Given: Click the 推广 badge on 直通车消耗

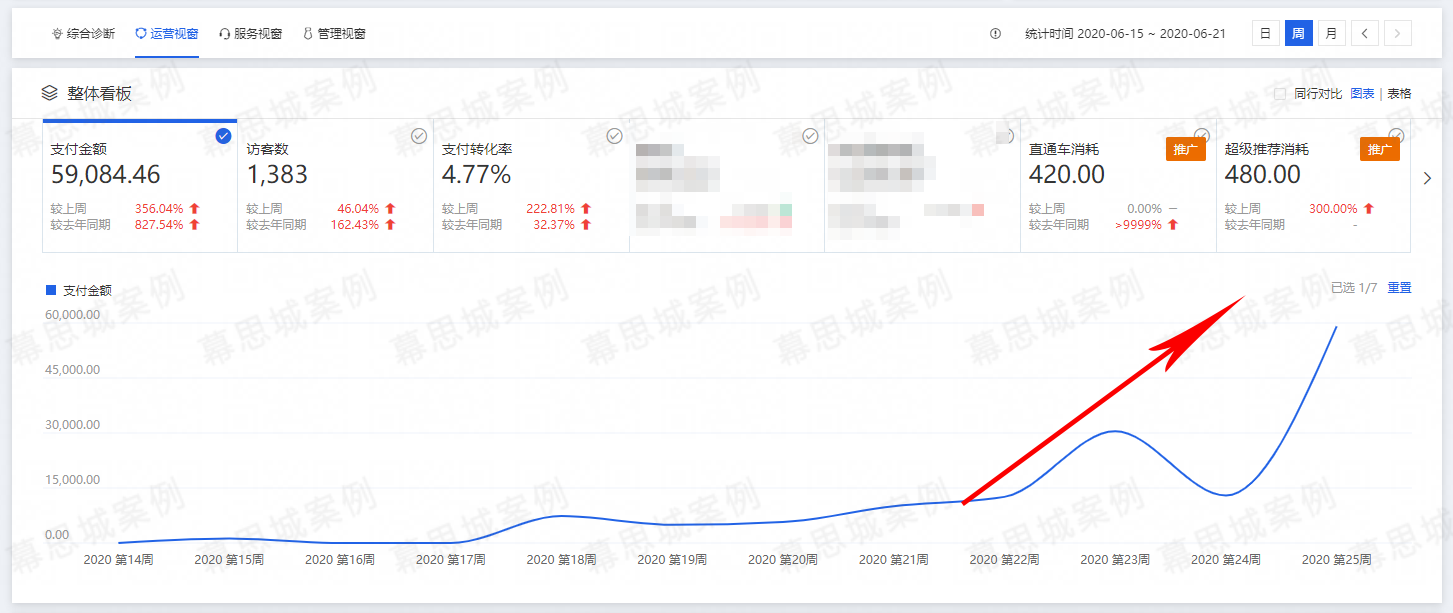Looking at the screenshot, I should (1185, 150).
